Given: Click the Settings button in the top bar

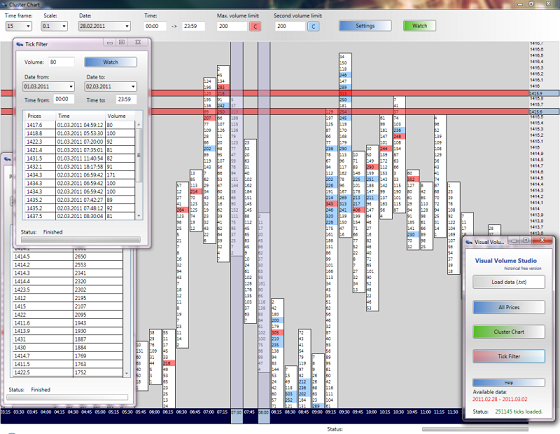Looking at the screenshot, I should click(x=365, y=26).
